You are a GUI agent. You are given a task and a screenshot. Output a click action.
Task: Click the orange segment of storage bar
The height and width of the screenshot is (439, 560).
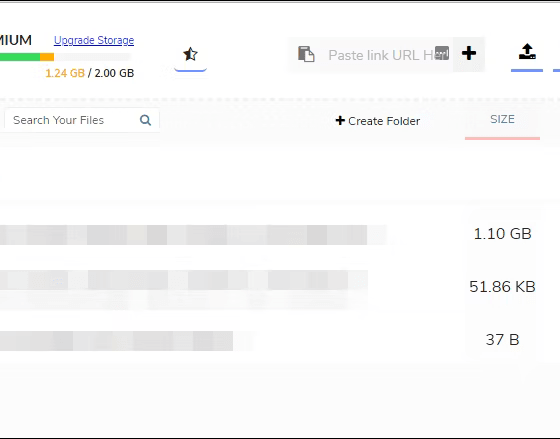click(x=47, y=57)
